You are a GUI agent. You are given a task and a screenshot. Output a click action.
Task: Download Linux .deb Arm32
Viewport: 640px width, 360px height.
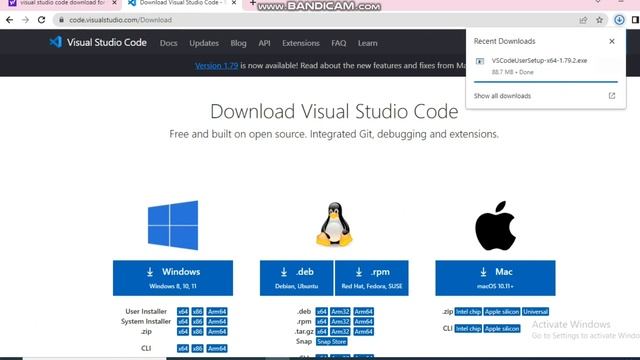[x=340, y=311]
